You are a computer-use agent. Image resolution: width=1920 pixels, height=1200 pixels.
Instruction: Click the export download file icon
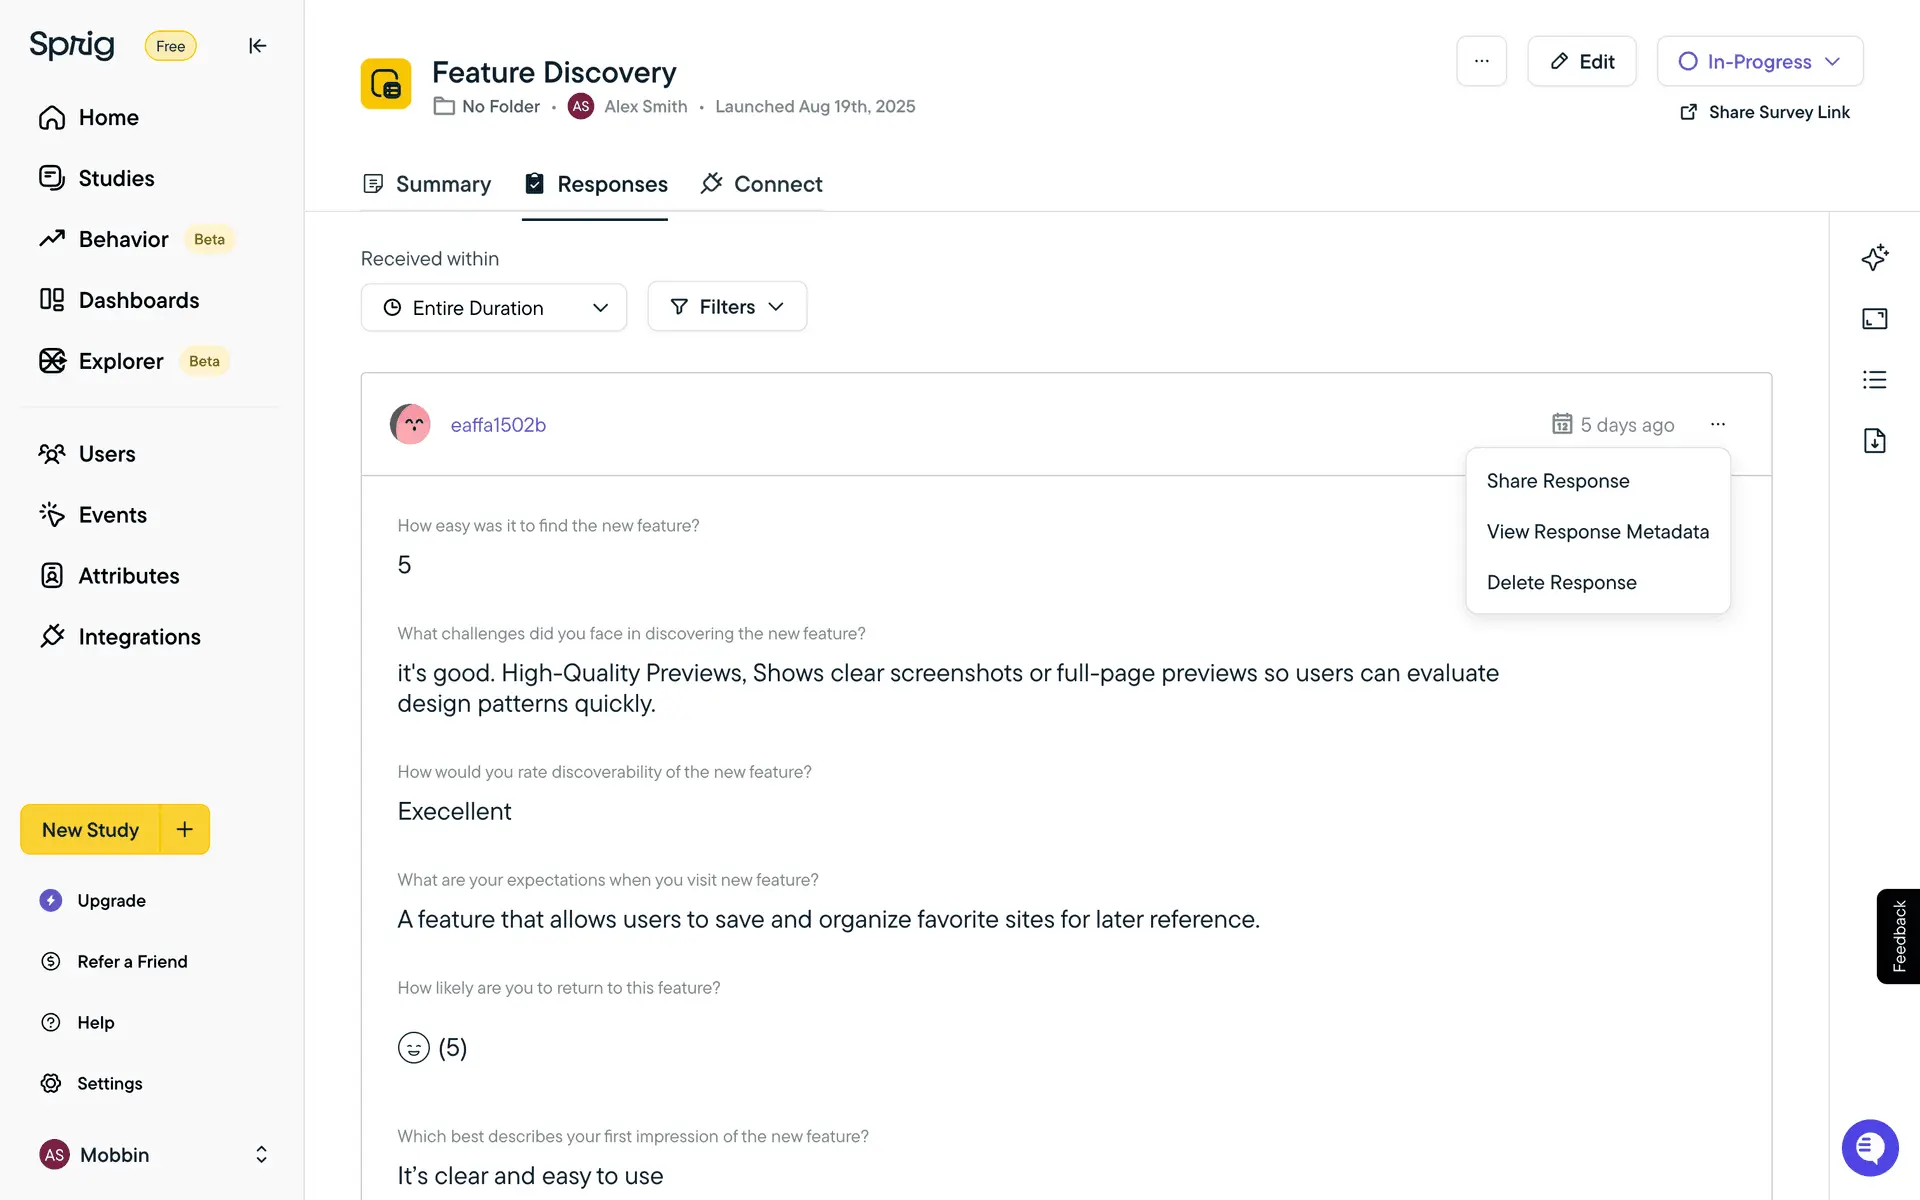(1874, 441)
